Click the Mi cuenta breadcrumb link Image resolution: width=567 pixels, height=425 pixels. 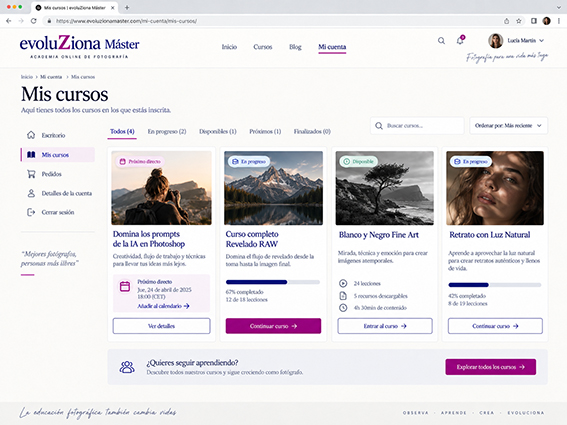(51, 77)
